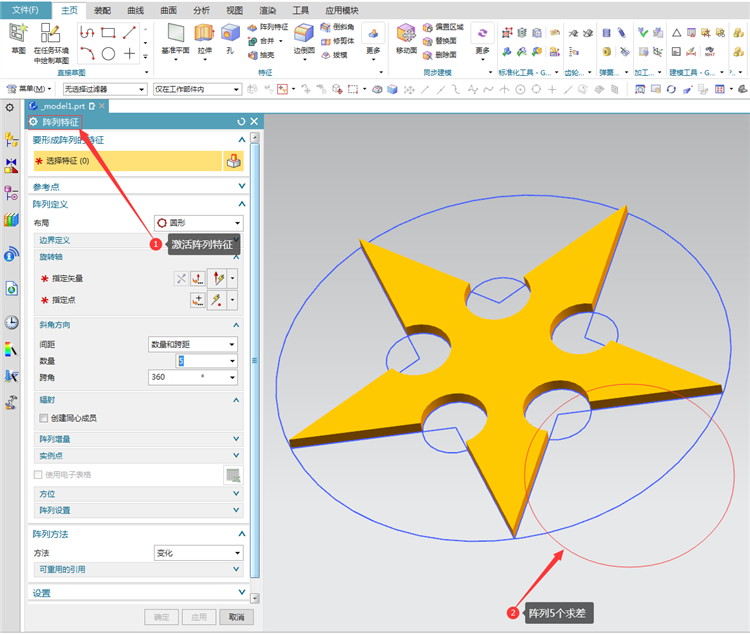Click the 跨角 360 angle field

[x=193, y=378]
